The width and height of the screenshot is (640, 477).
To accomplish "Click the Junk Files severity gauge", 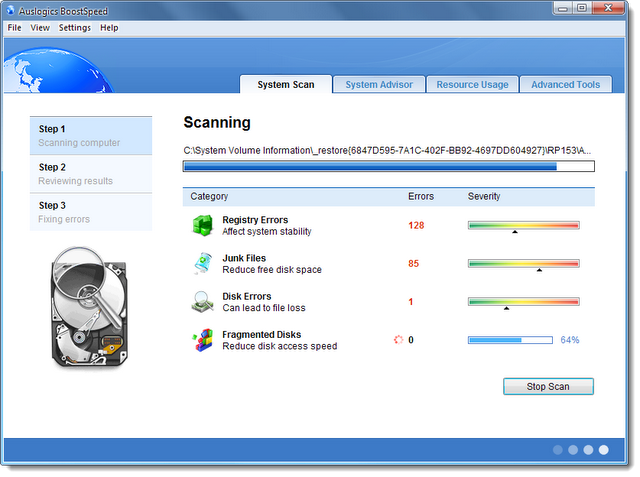I will (x=524, y=264).
